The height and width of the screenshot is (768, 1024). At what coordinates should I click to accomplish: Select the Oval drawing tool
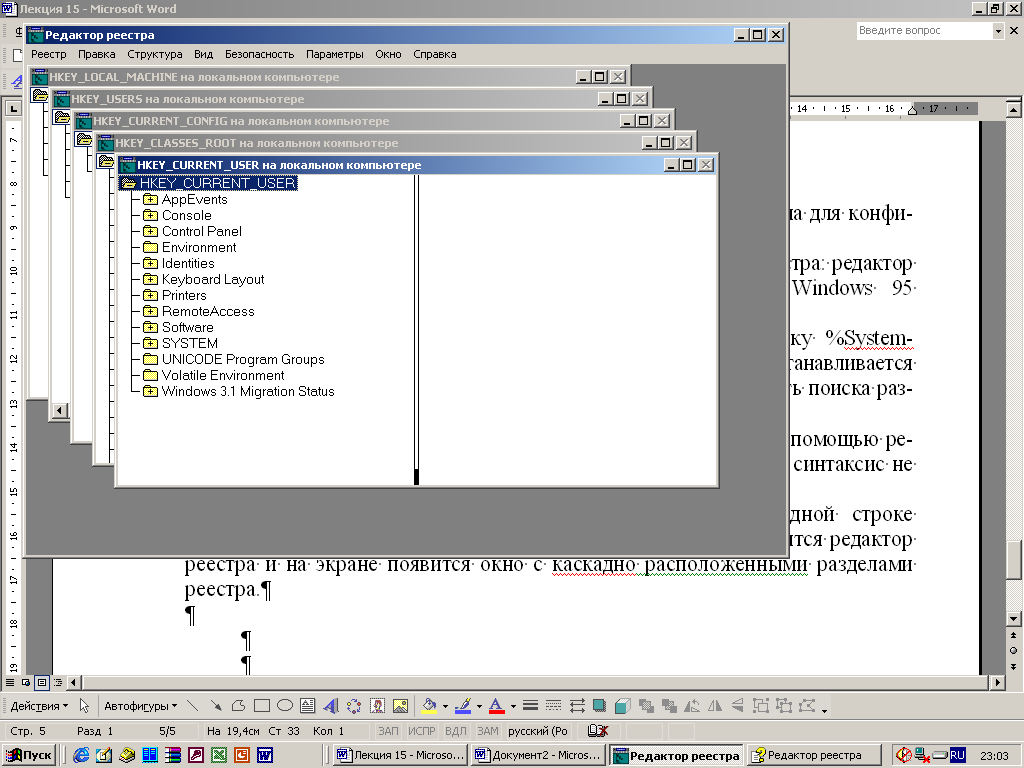(x=285, y=706)
